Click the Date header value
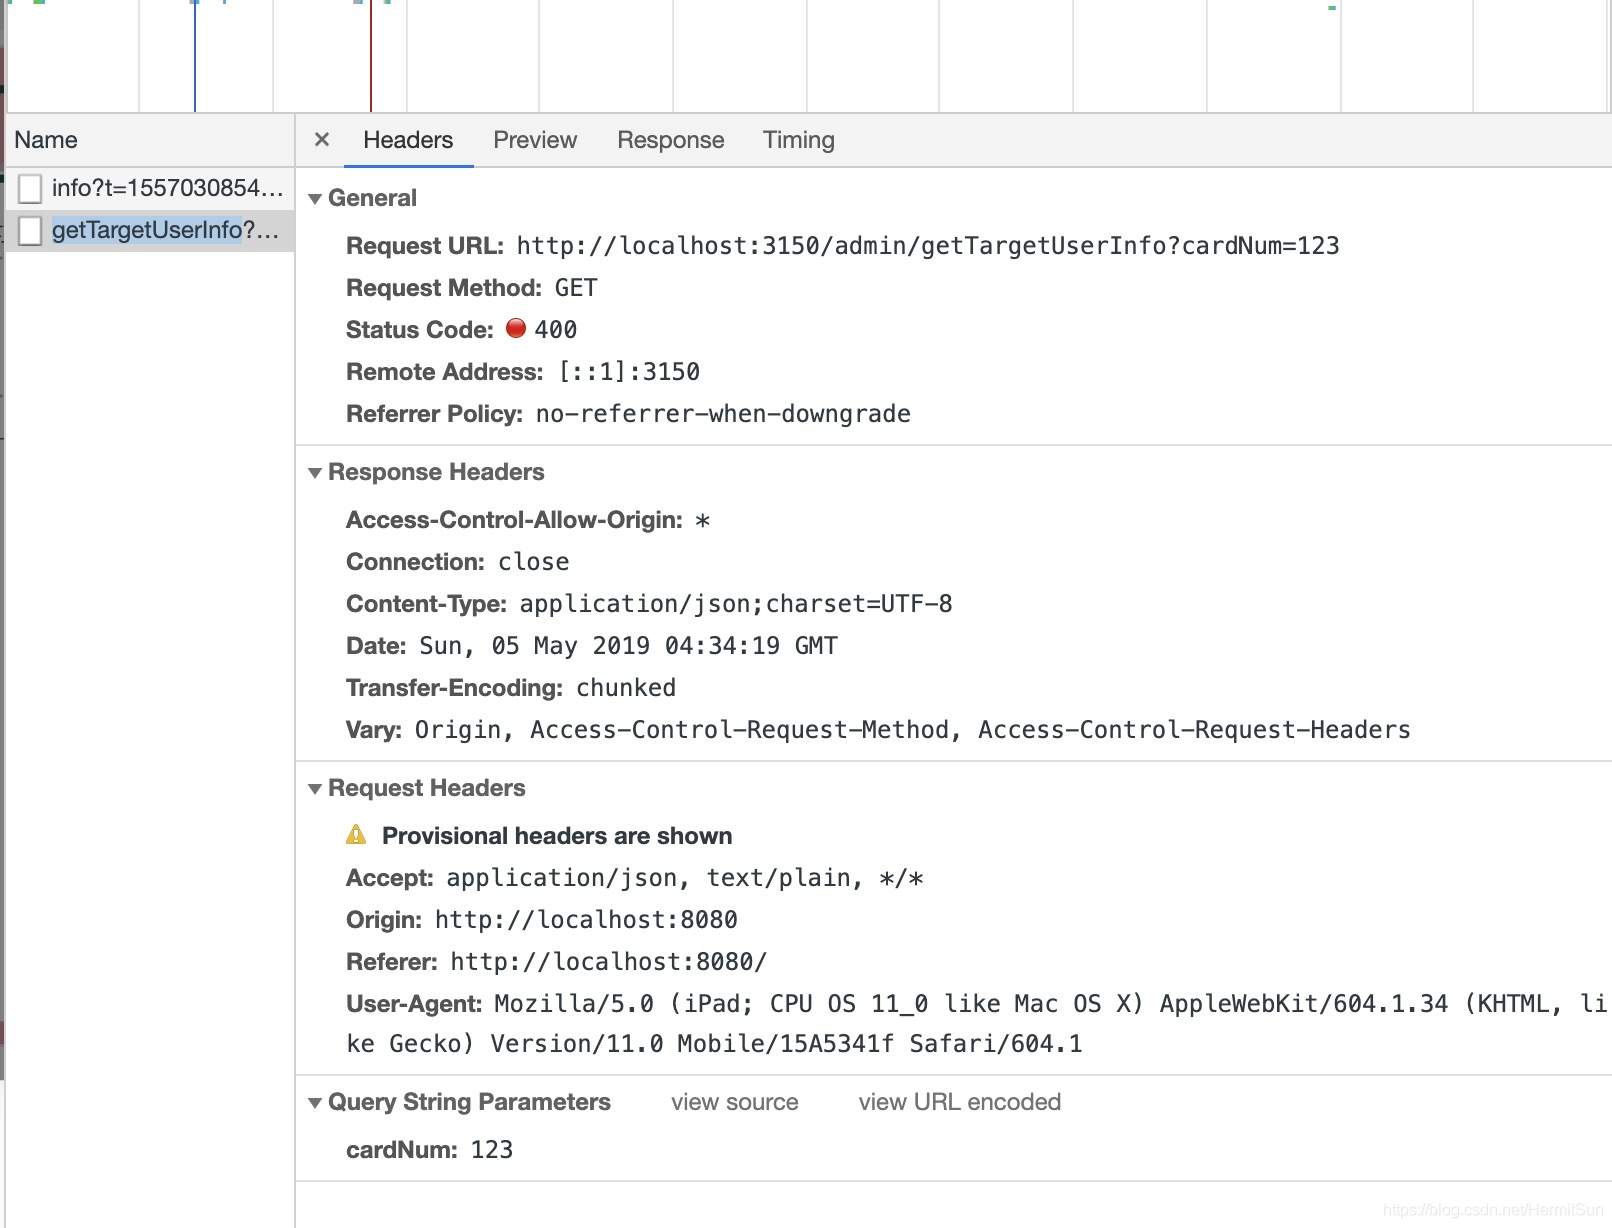Viewport: 1612px width, 1228px height. coord(628,646)
